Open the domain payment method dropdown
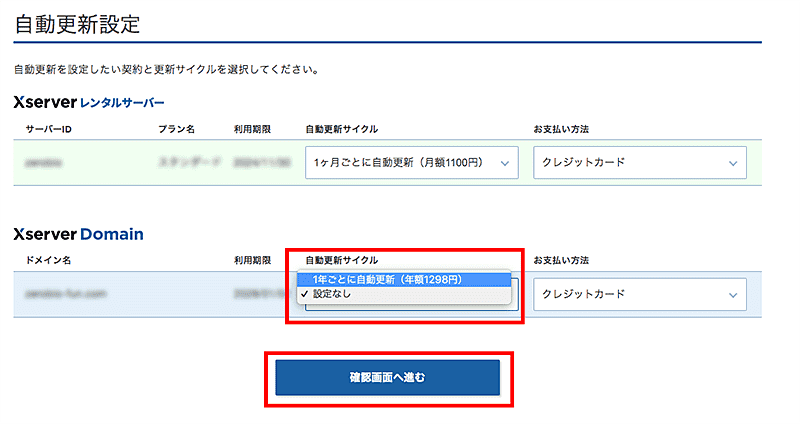 [x=640, y=294]
